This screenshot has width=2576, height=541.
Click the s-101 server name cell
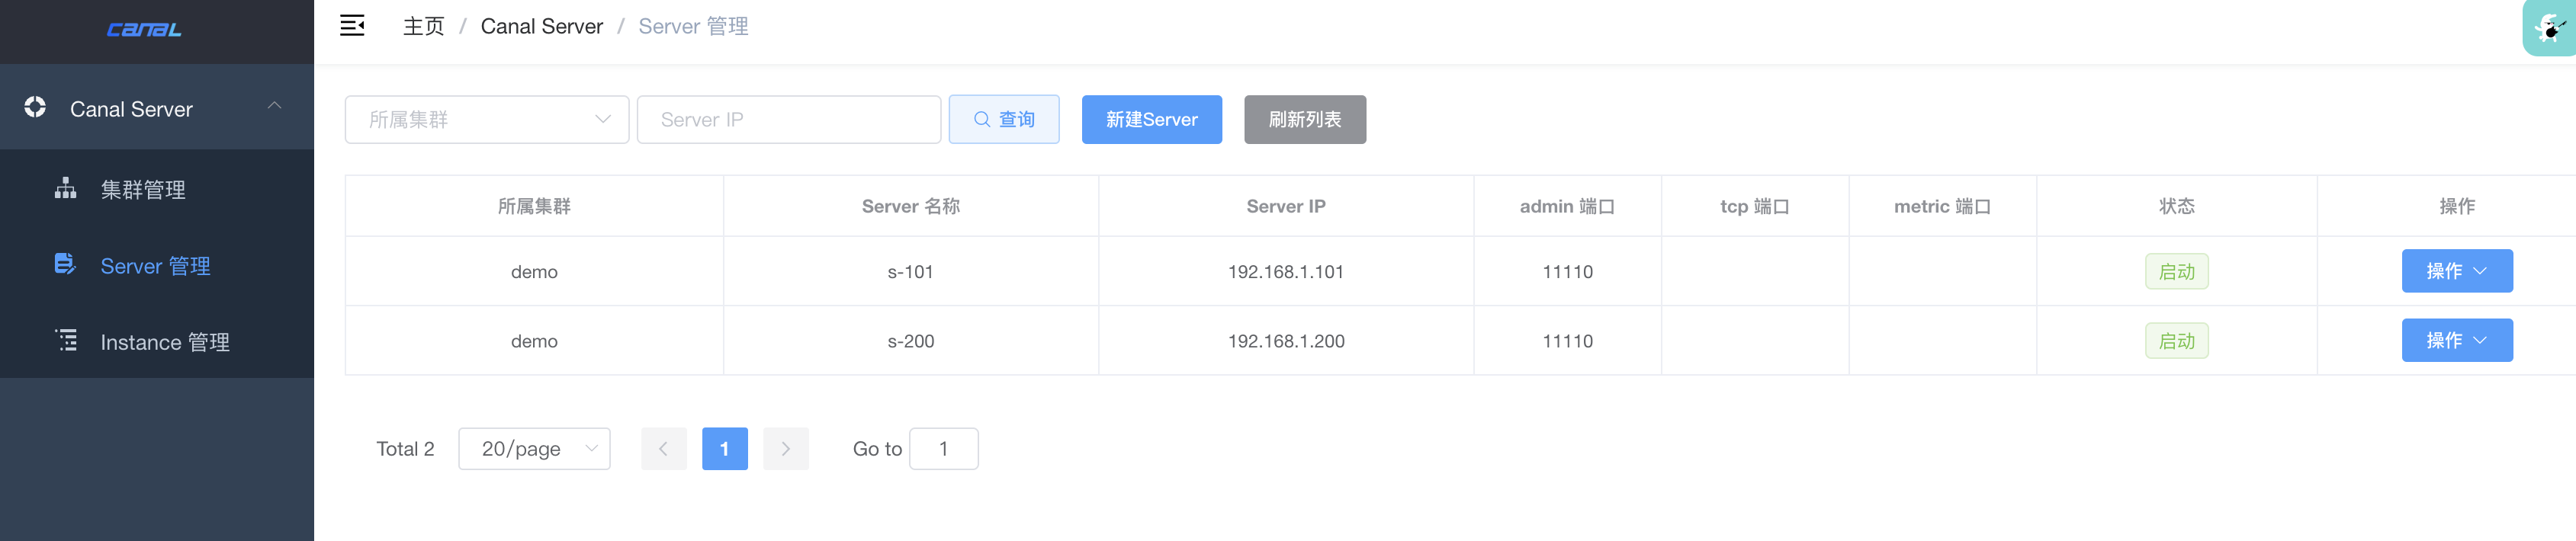[910, 271]
